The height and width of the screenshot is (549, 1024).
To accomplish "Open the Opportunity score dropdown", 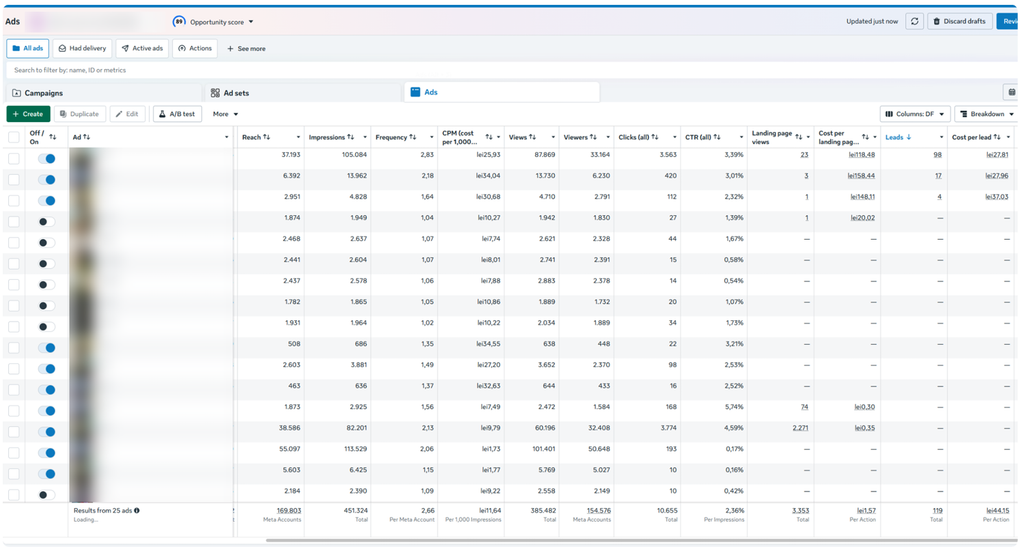I will click(251, 22).
